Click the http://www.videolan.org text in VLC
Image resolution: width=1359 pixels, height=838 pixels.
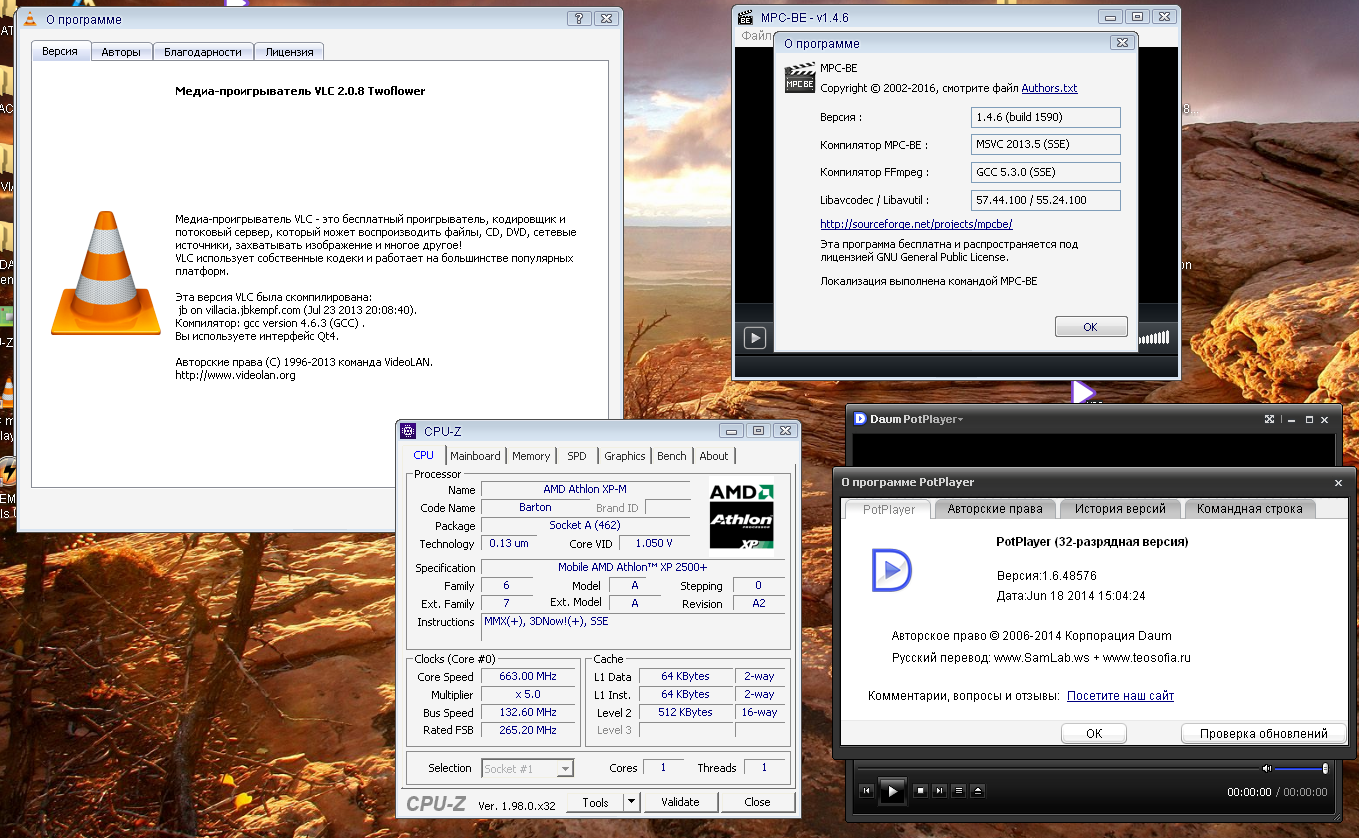[235, 375]
